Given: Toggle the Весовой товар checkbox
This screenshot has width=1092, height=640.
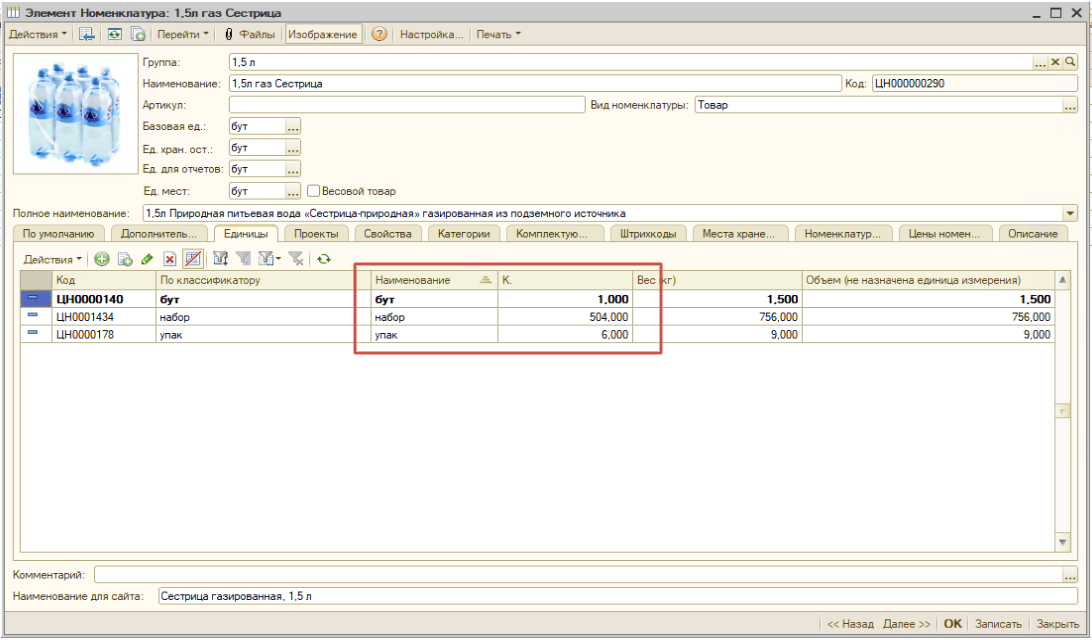Looking at the screenshot, I should [x=313, y=191].
